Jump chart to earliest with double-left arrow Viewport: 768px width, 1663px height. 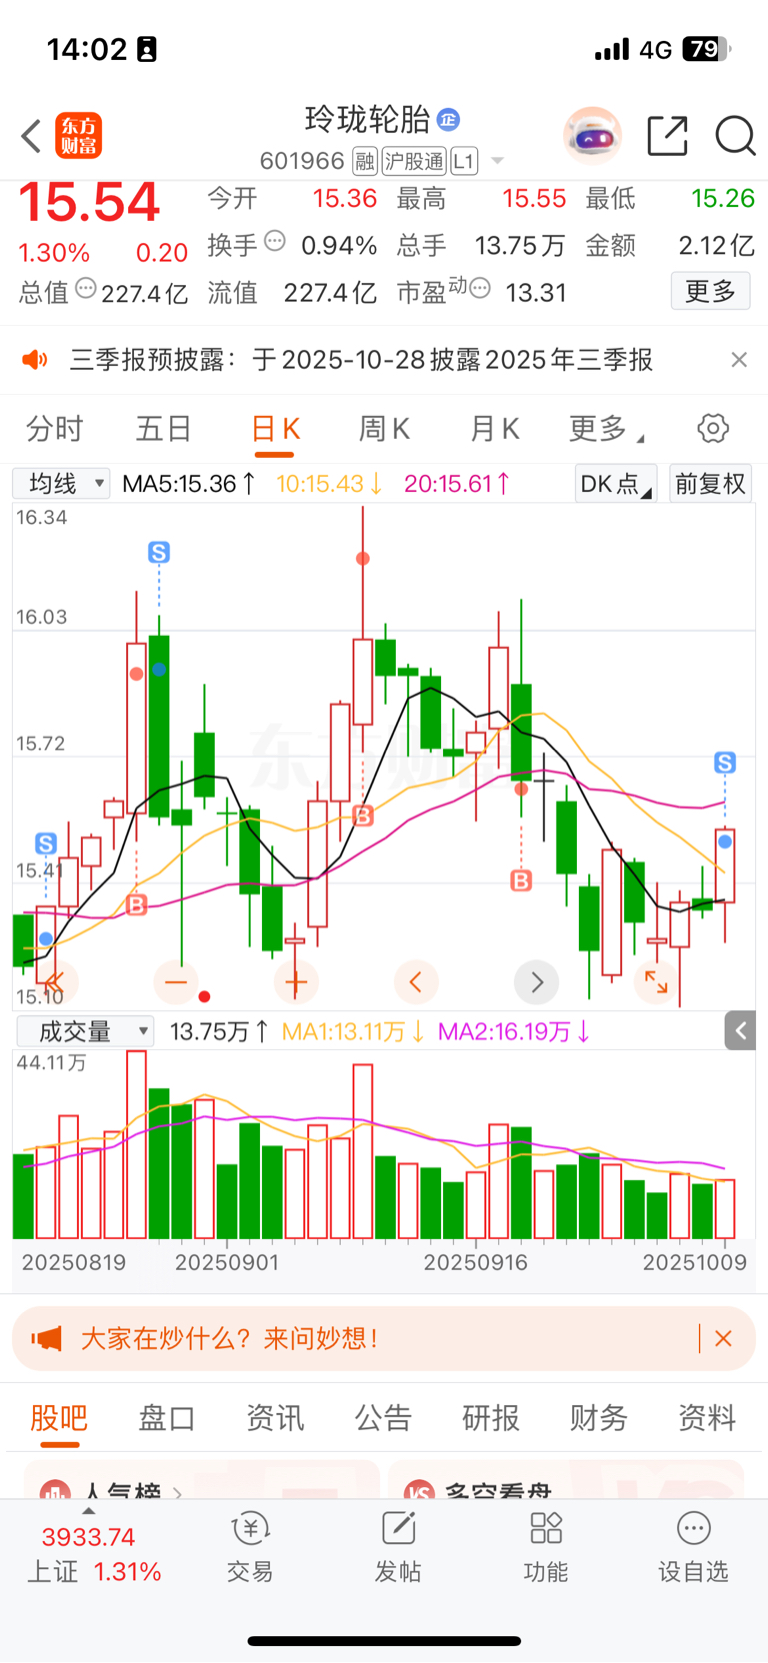[56, 982]
